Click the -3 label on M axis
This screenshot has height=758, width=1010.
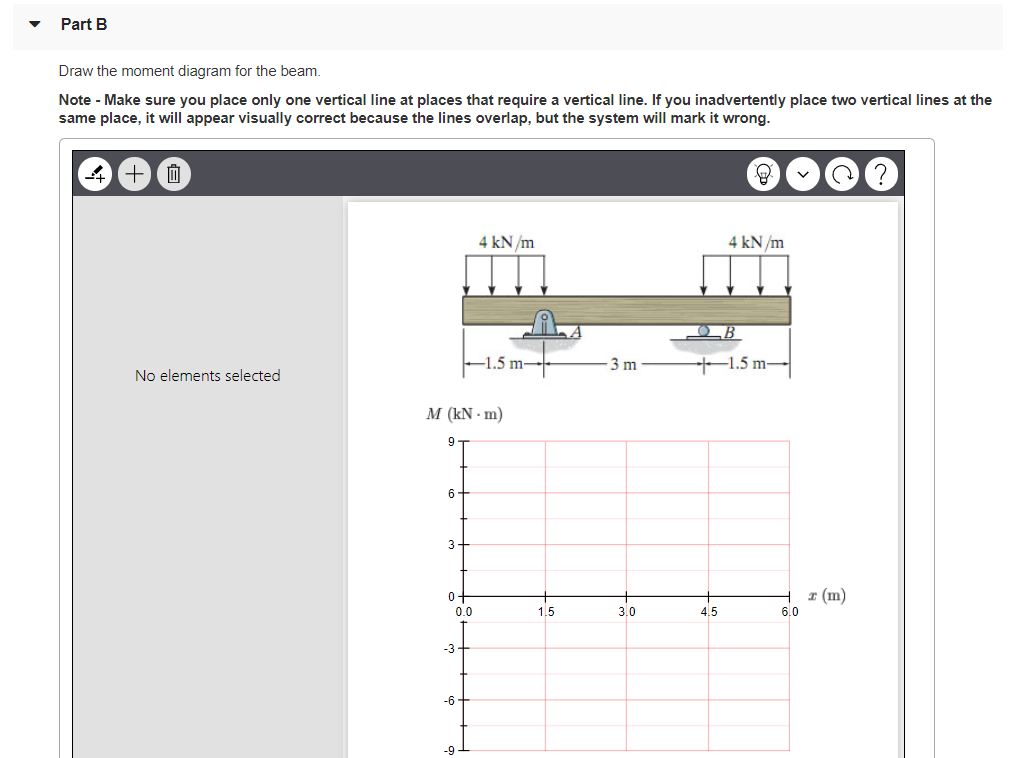tap(449, 649)
